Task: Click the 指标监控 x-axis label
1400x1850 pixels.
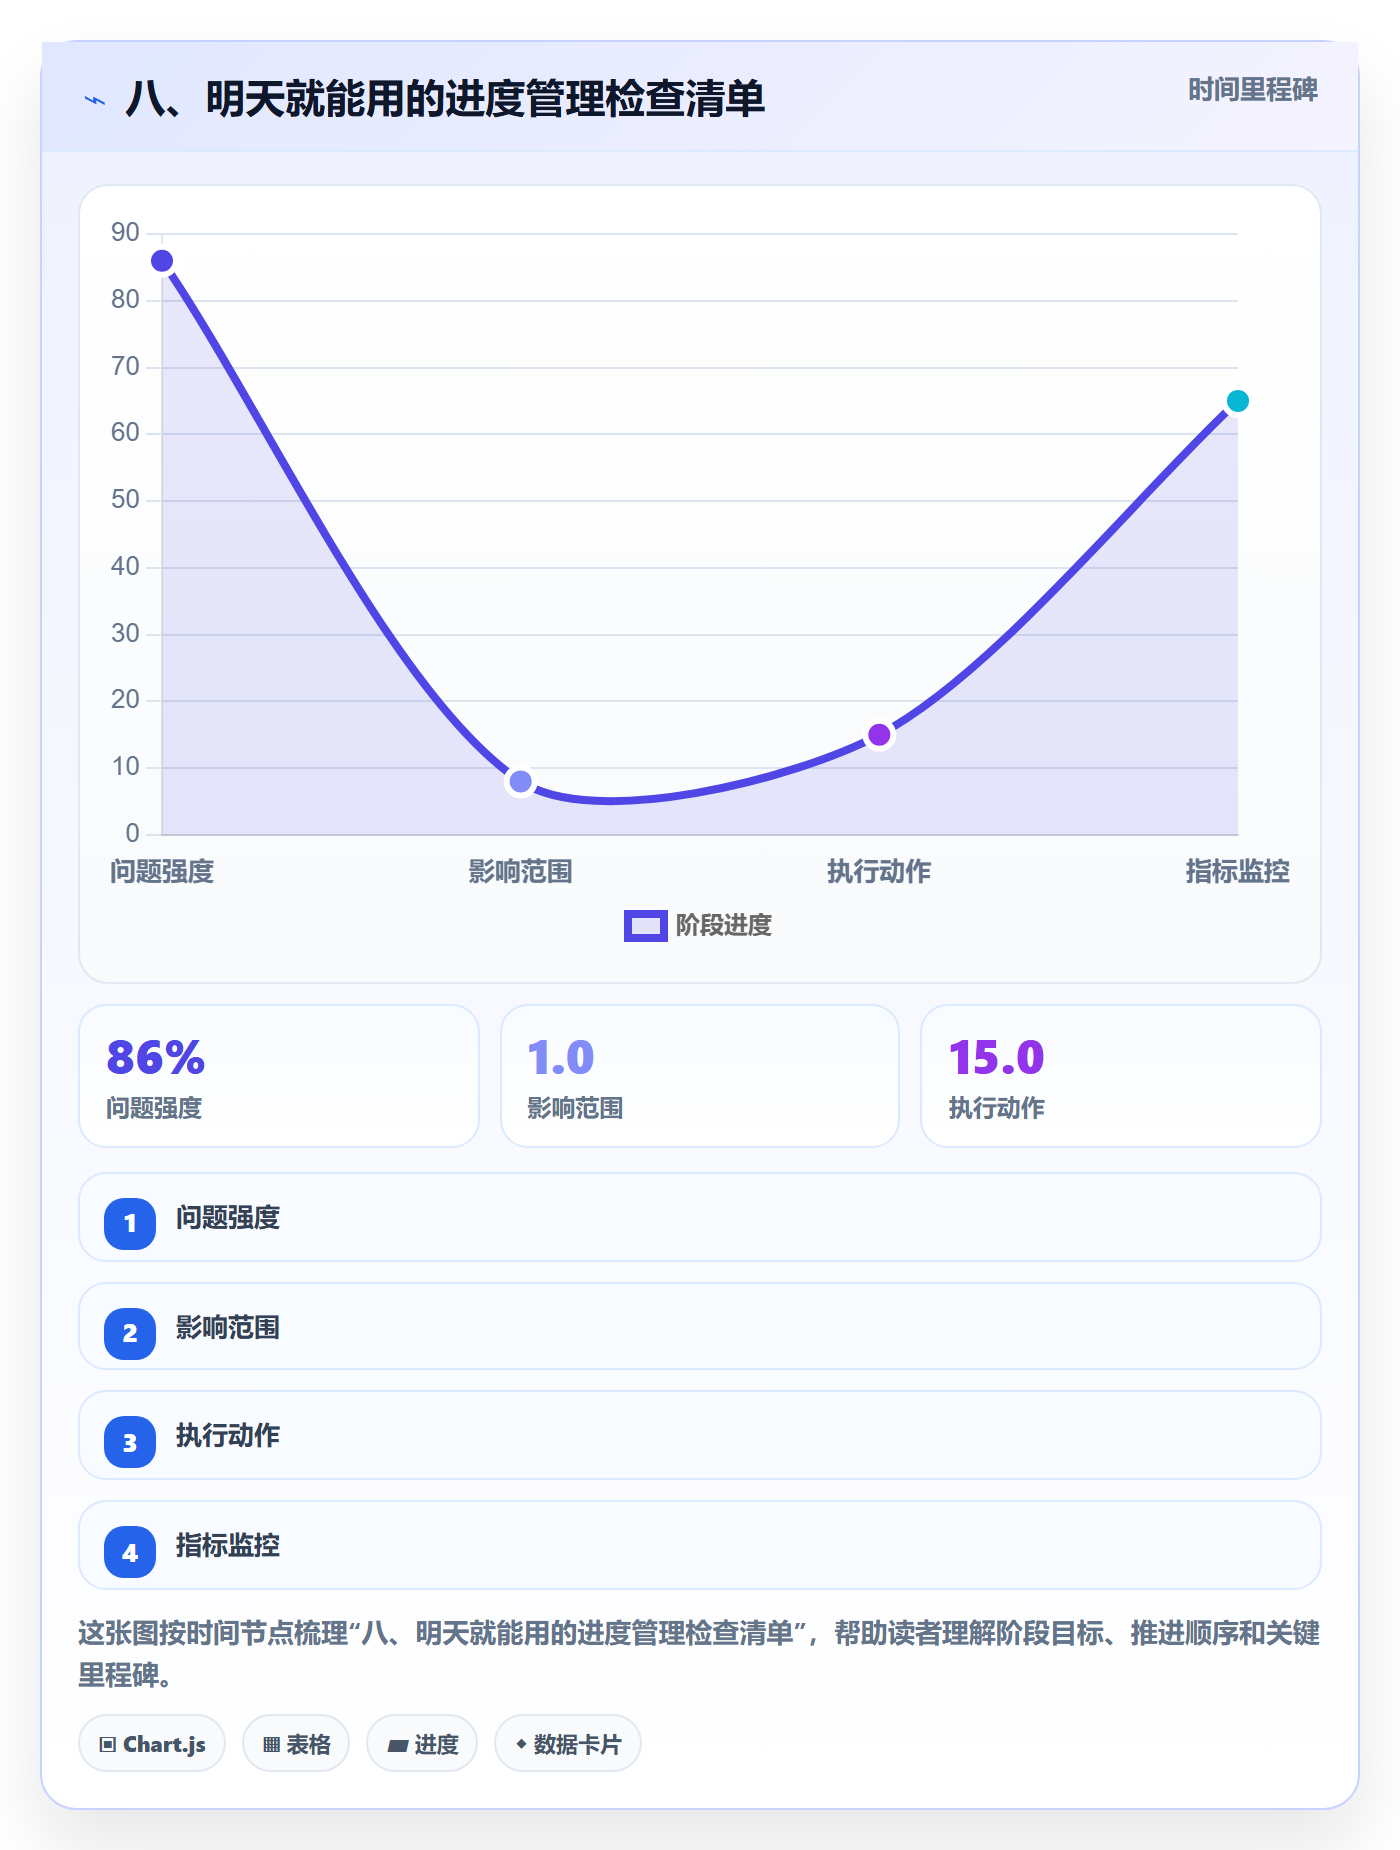Action: click(1237, 872)
